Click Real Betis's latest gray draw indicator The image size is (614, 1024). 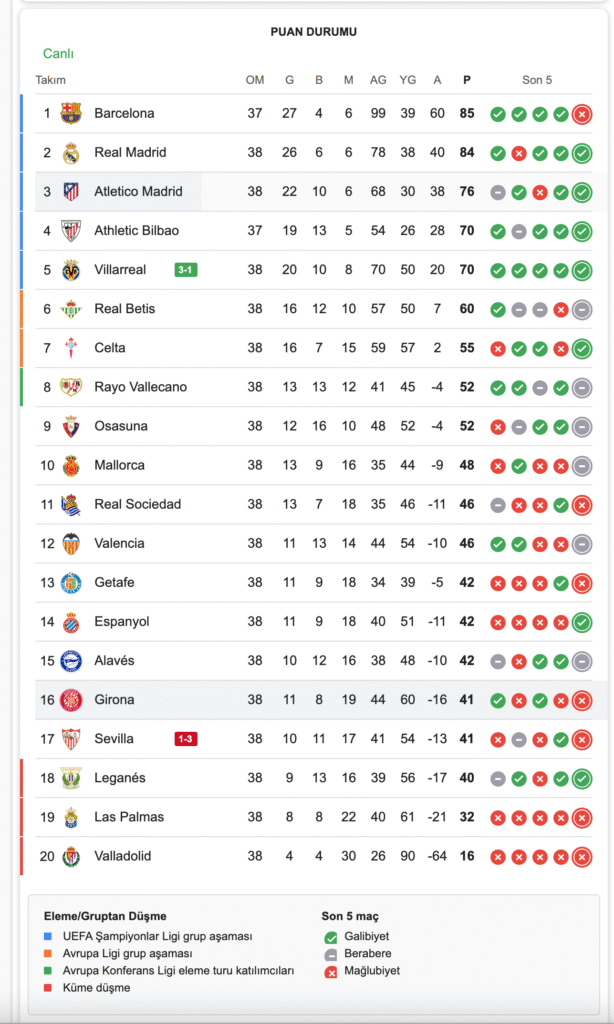(x=582, y=309)
